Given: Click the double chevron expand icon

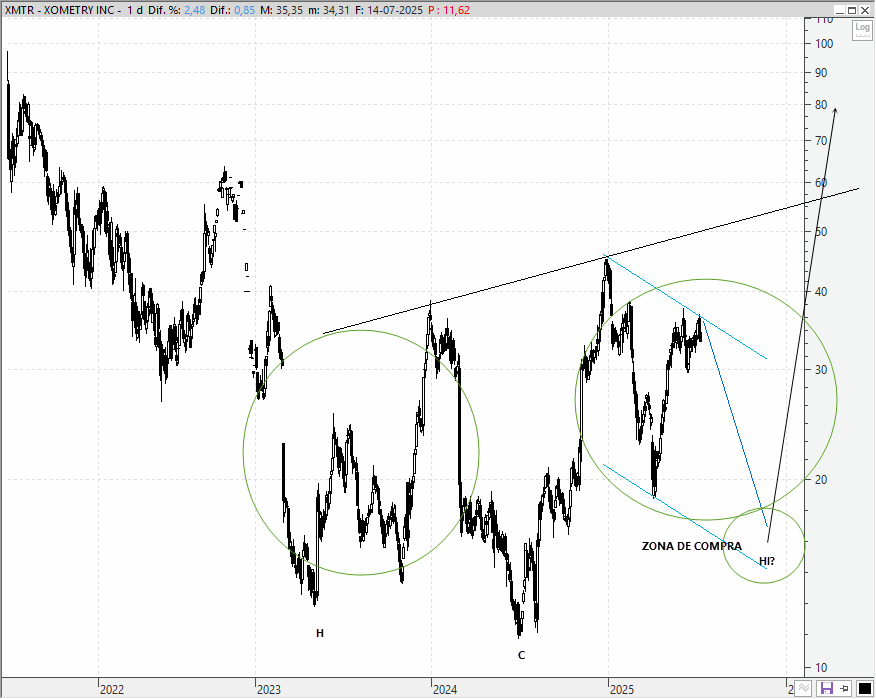Looking at the screenshot, I should [x=803, y=688].
